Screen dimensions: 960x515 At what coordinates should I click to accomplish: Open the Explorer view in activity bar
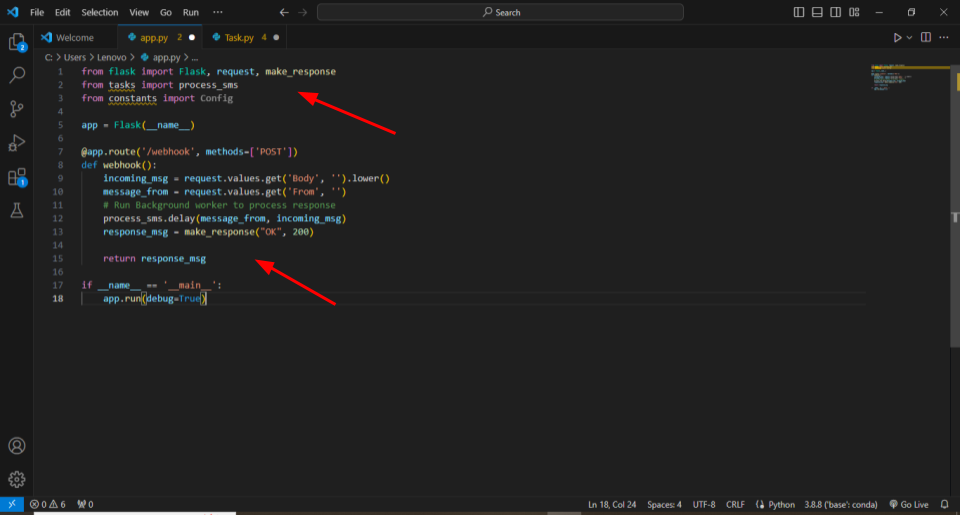pos(17,42)
